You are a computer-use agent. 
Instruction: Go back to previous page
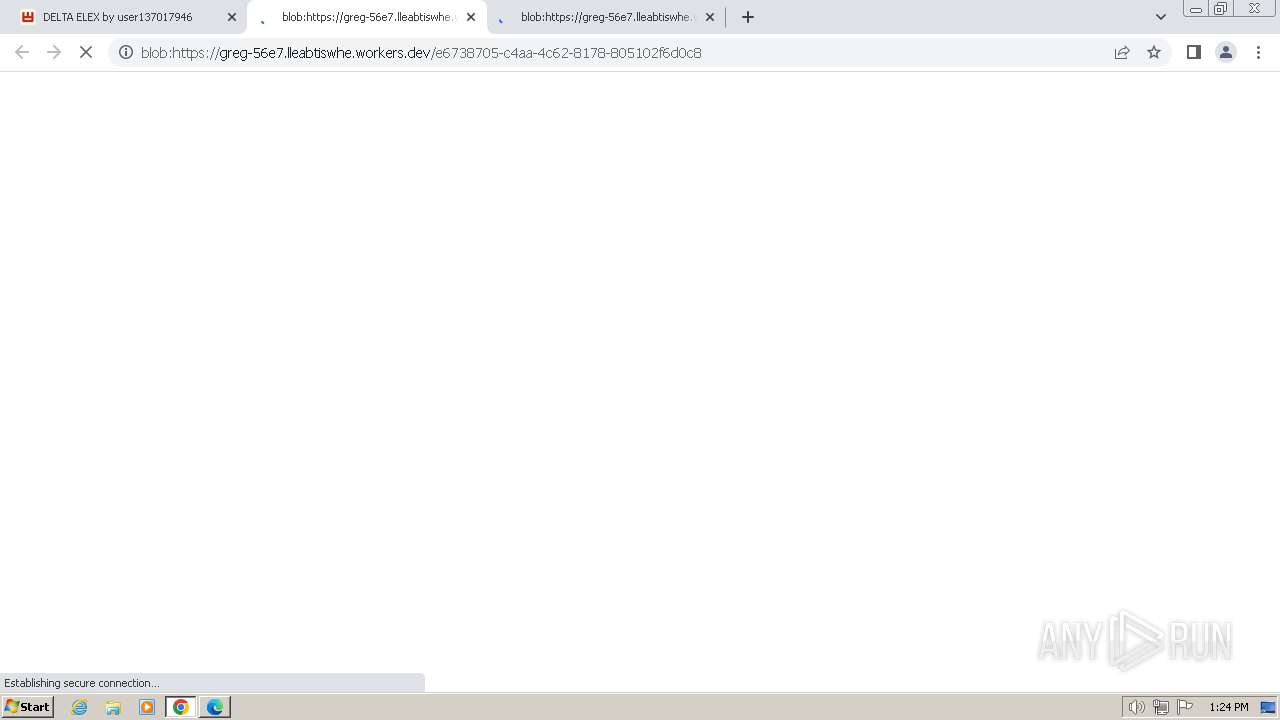[22, 52]
